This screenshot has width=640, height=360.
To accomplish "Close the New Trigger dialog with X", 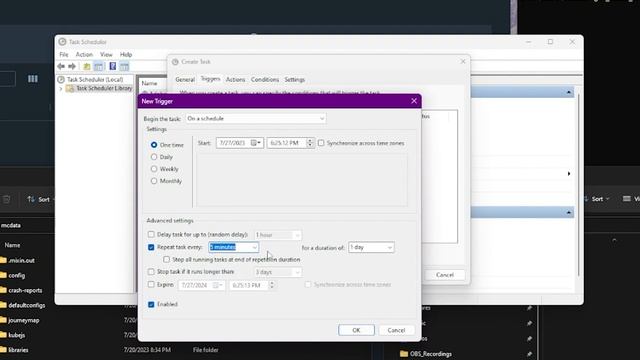I will click(414, 101).
